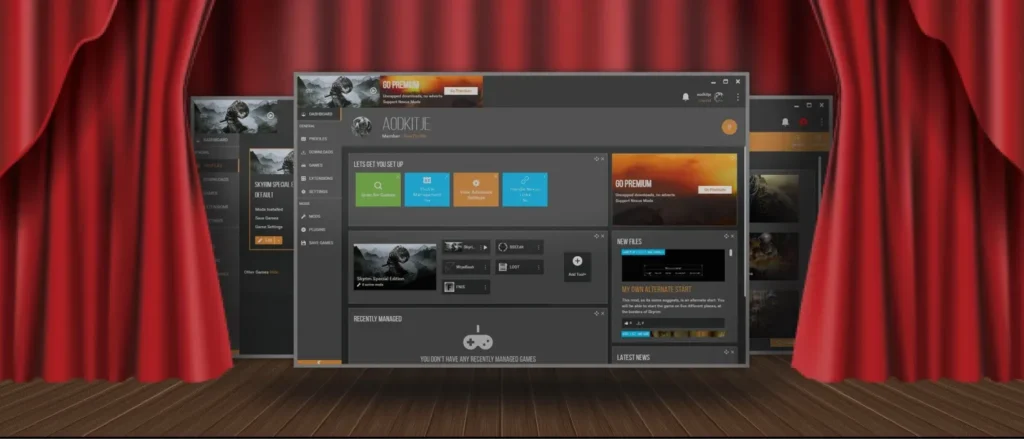Click the Skyrim Special Edition game thumbnail
This screenshot has height=439, width=1024.
(395, 267)
